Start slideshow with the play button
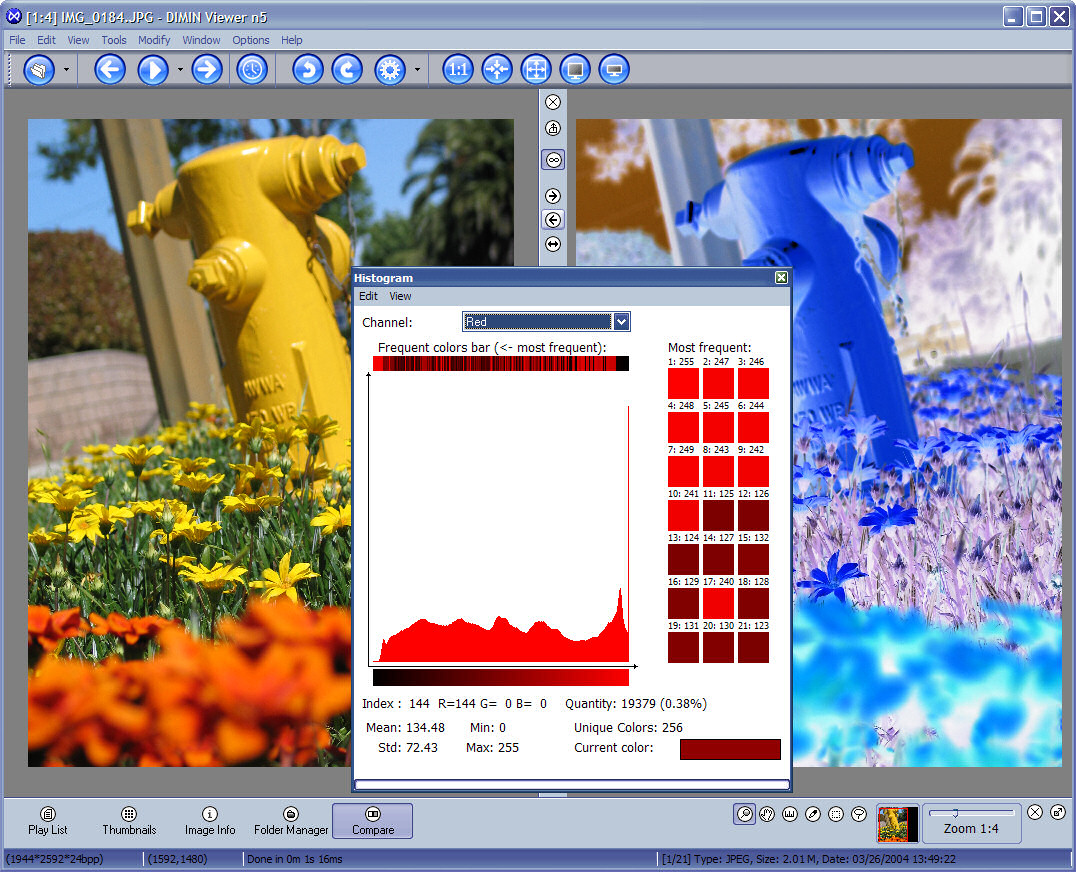The height and width of the screenshot is (872, 1076). point(152,70)
